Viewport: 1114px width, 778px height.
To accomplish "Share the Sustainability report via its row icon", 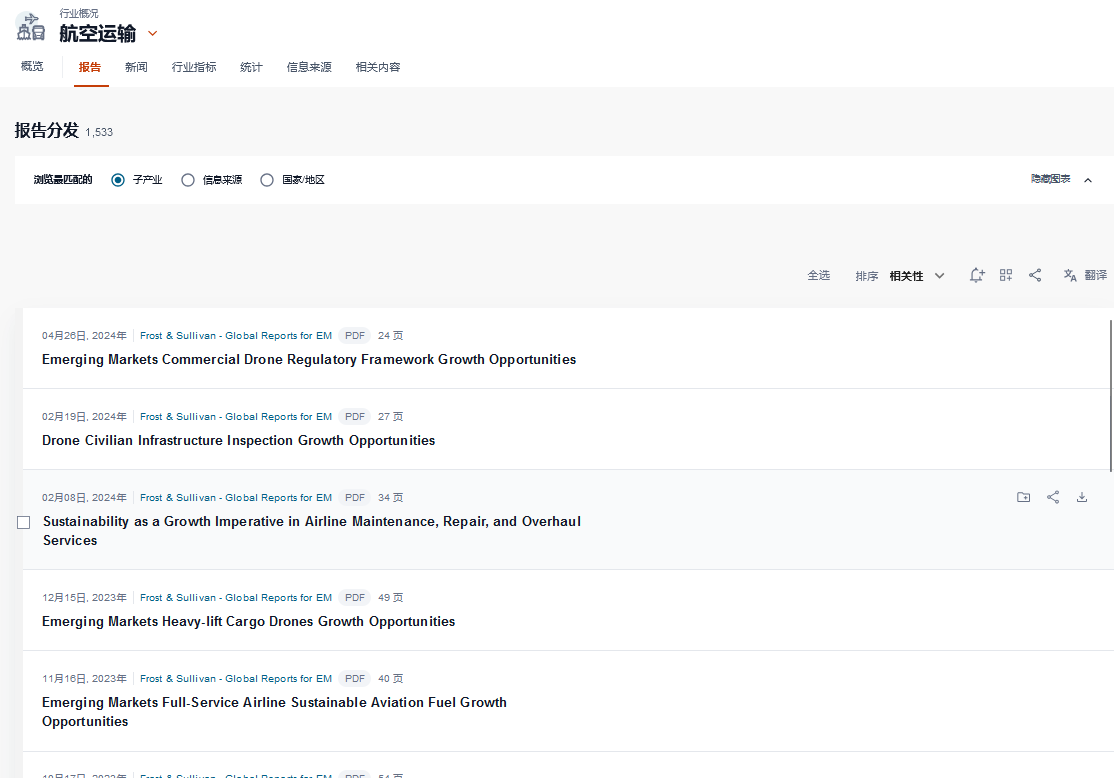I will (x=1053, y=497).
